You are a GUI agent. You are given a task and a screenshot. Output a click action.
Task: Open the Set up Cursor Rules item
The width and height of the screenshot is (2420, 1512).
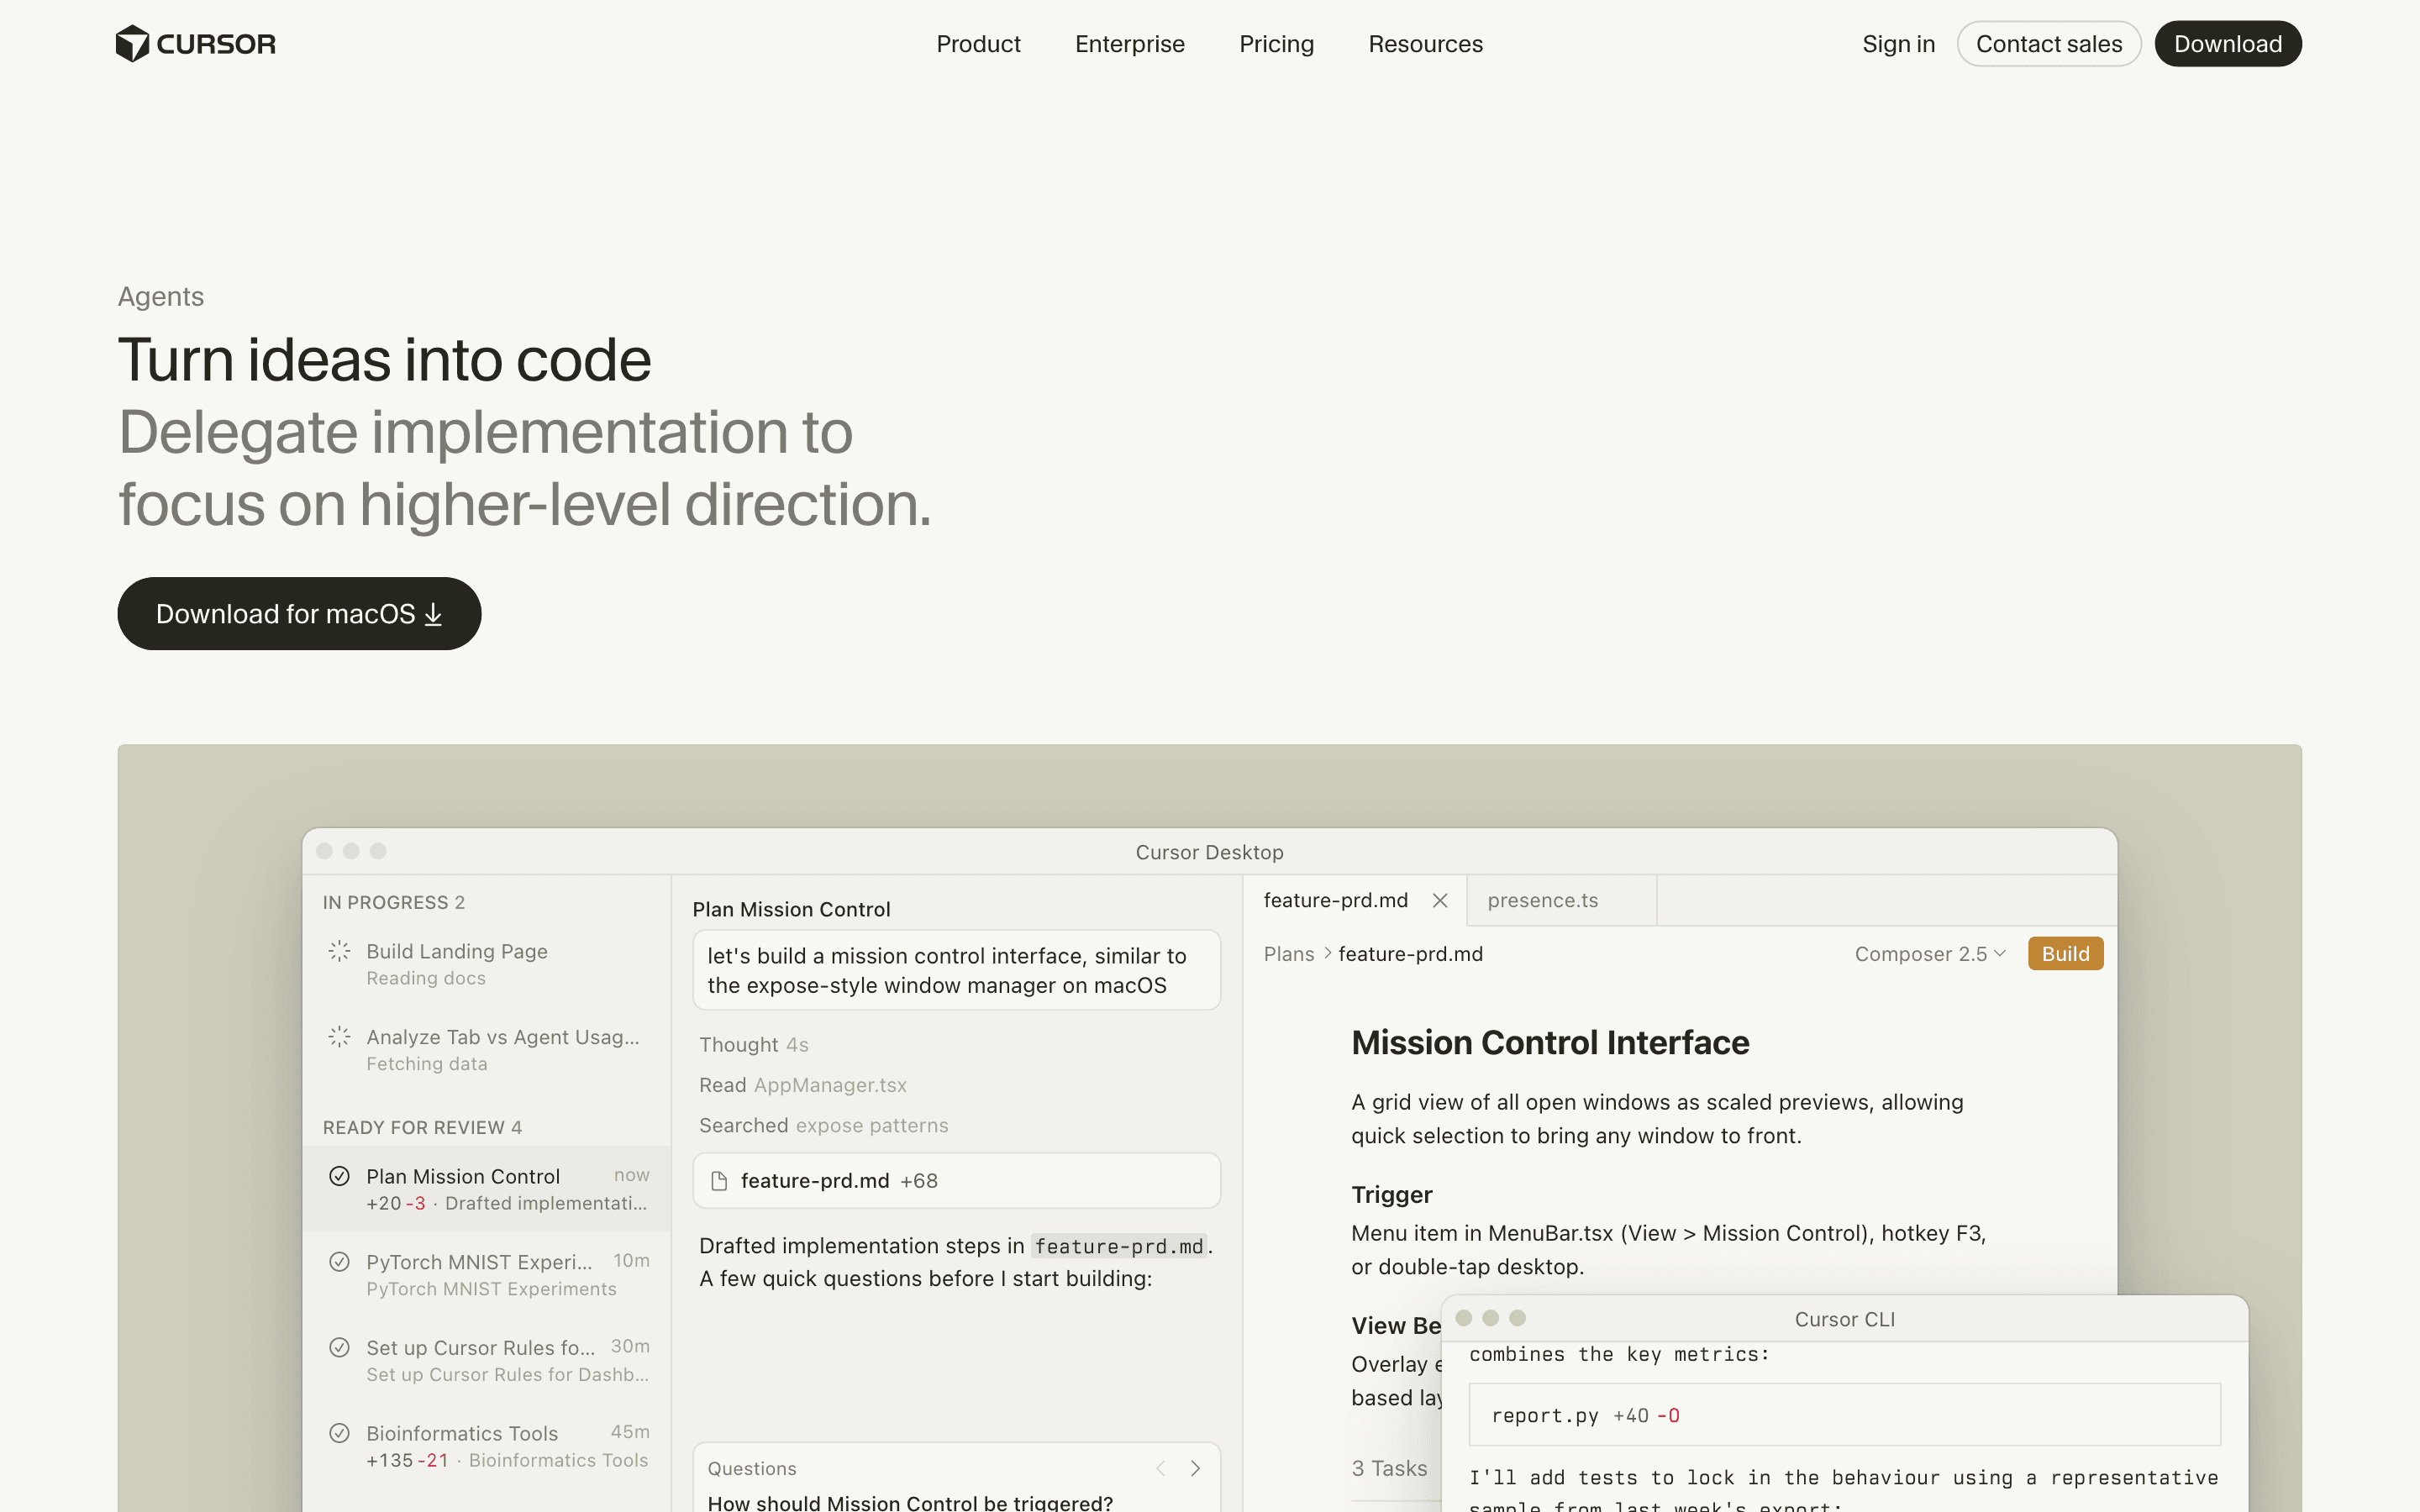[x=486, y=1360]
